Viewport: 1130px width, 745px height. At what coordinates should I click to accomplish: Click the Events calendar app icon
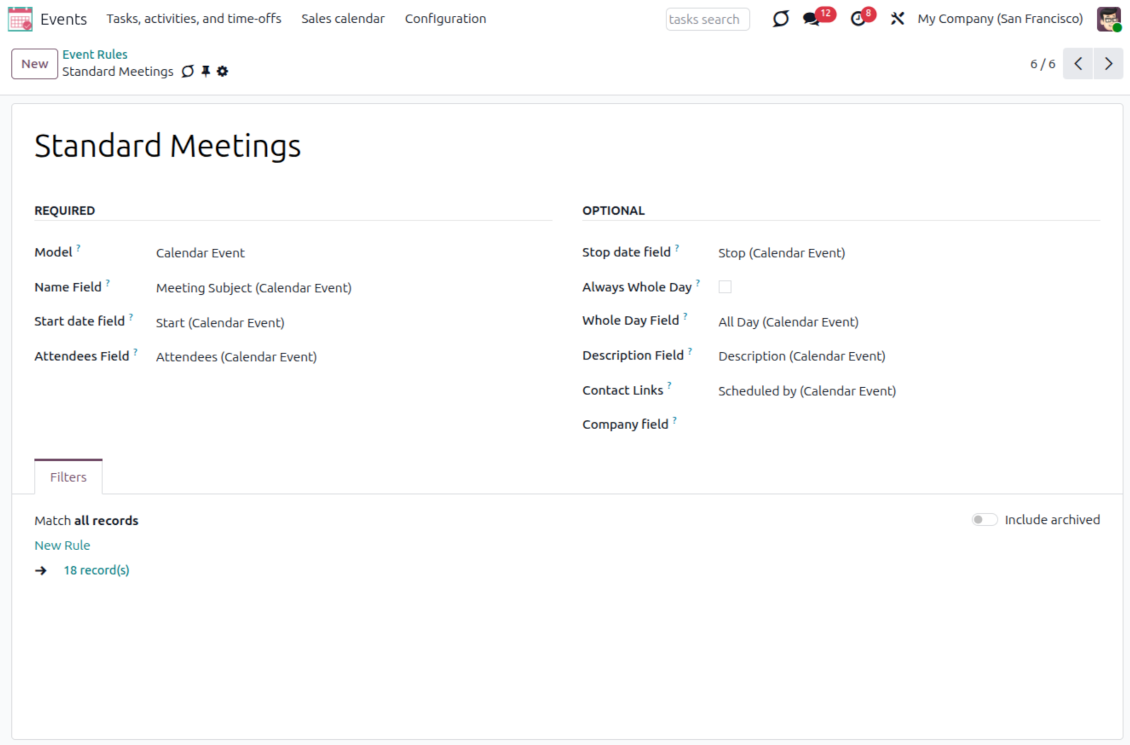coord(20,19)
